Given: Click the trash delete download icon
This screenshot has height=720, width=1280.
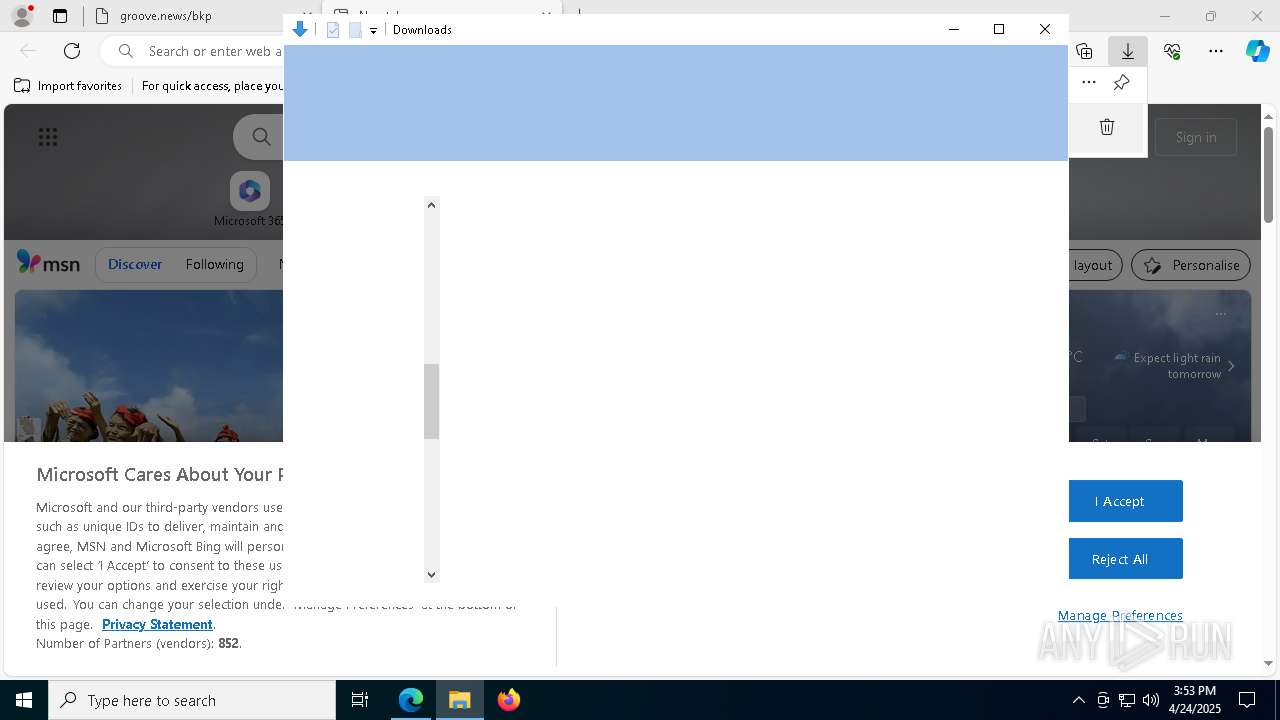Looking at the screenshot, I should coord(1107,127).
